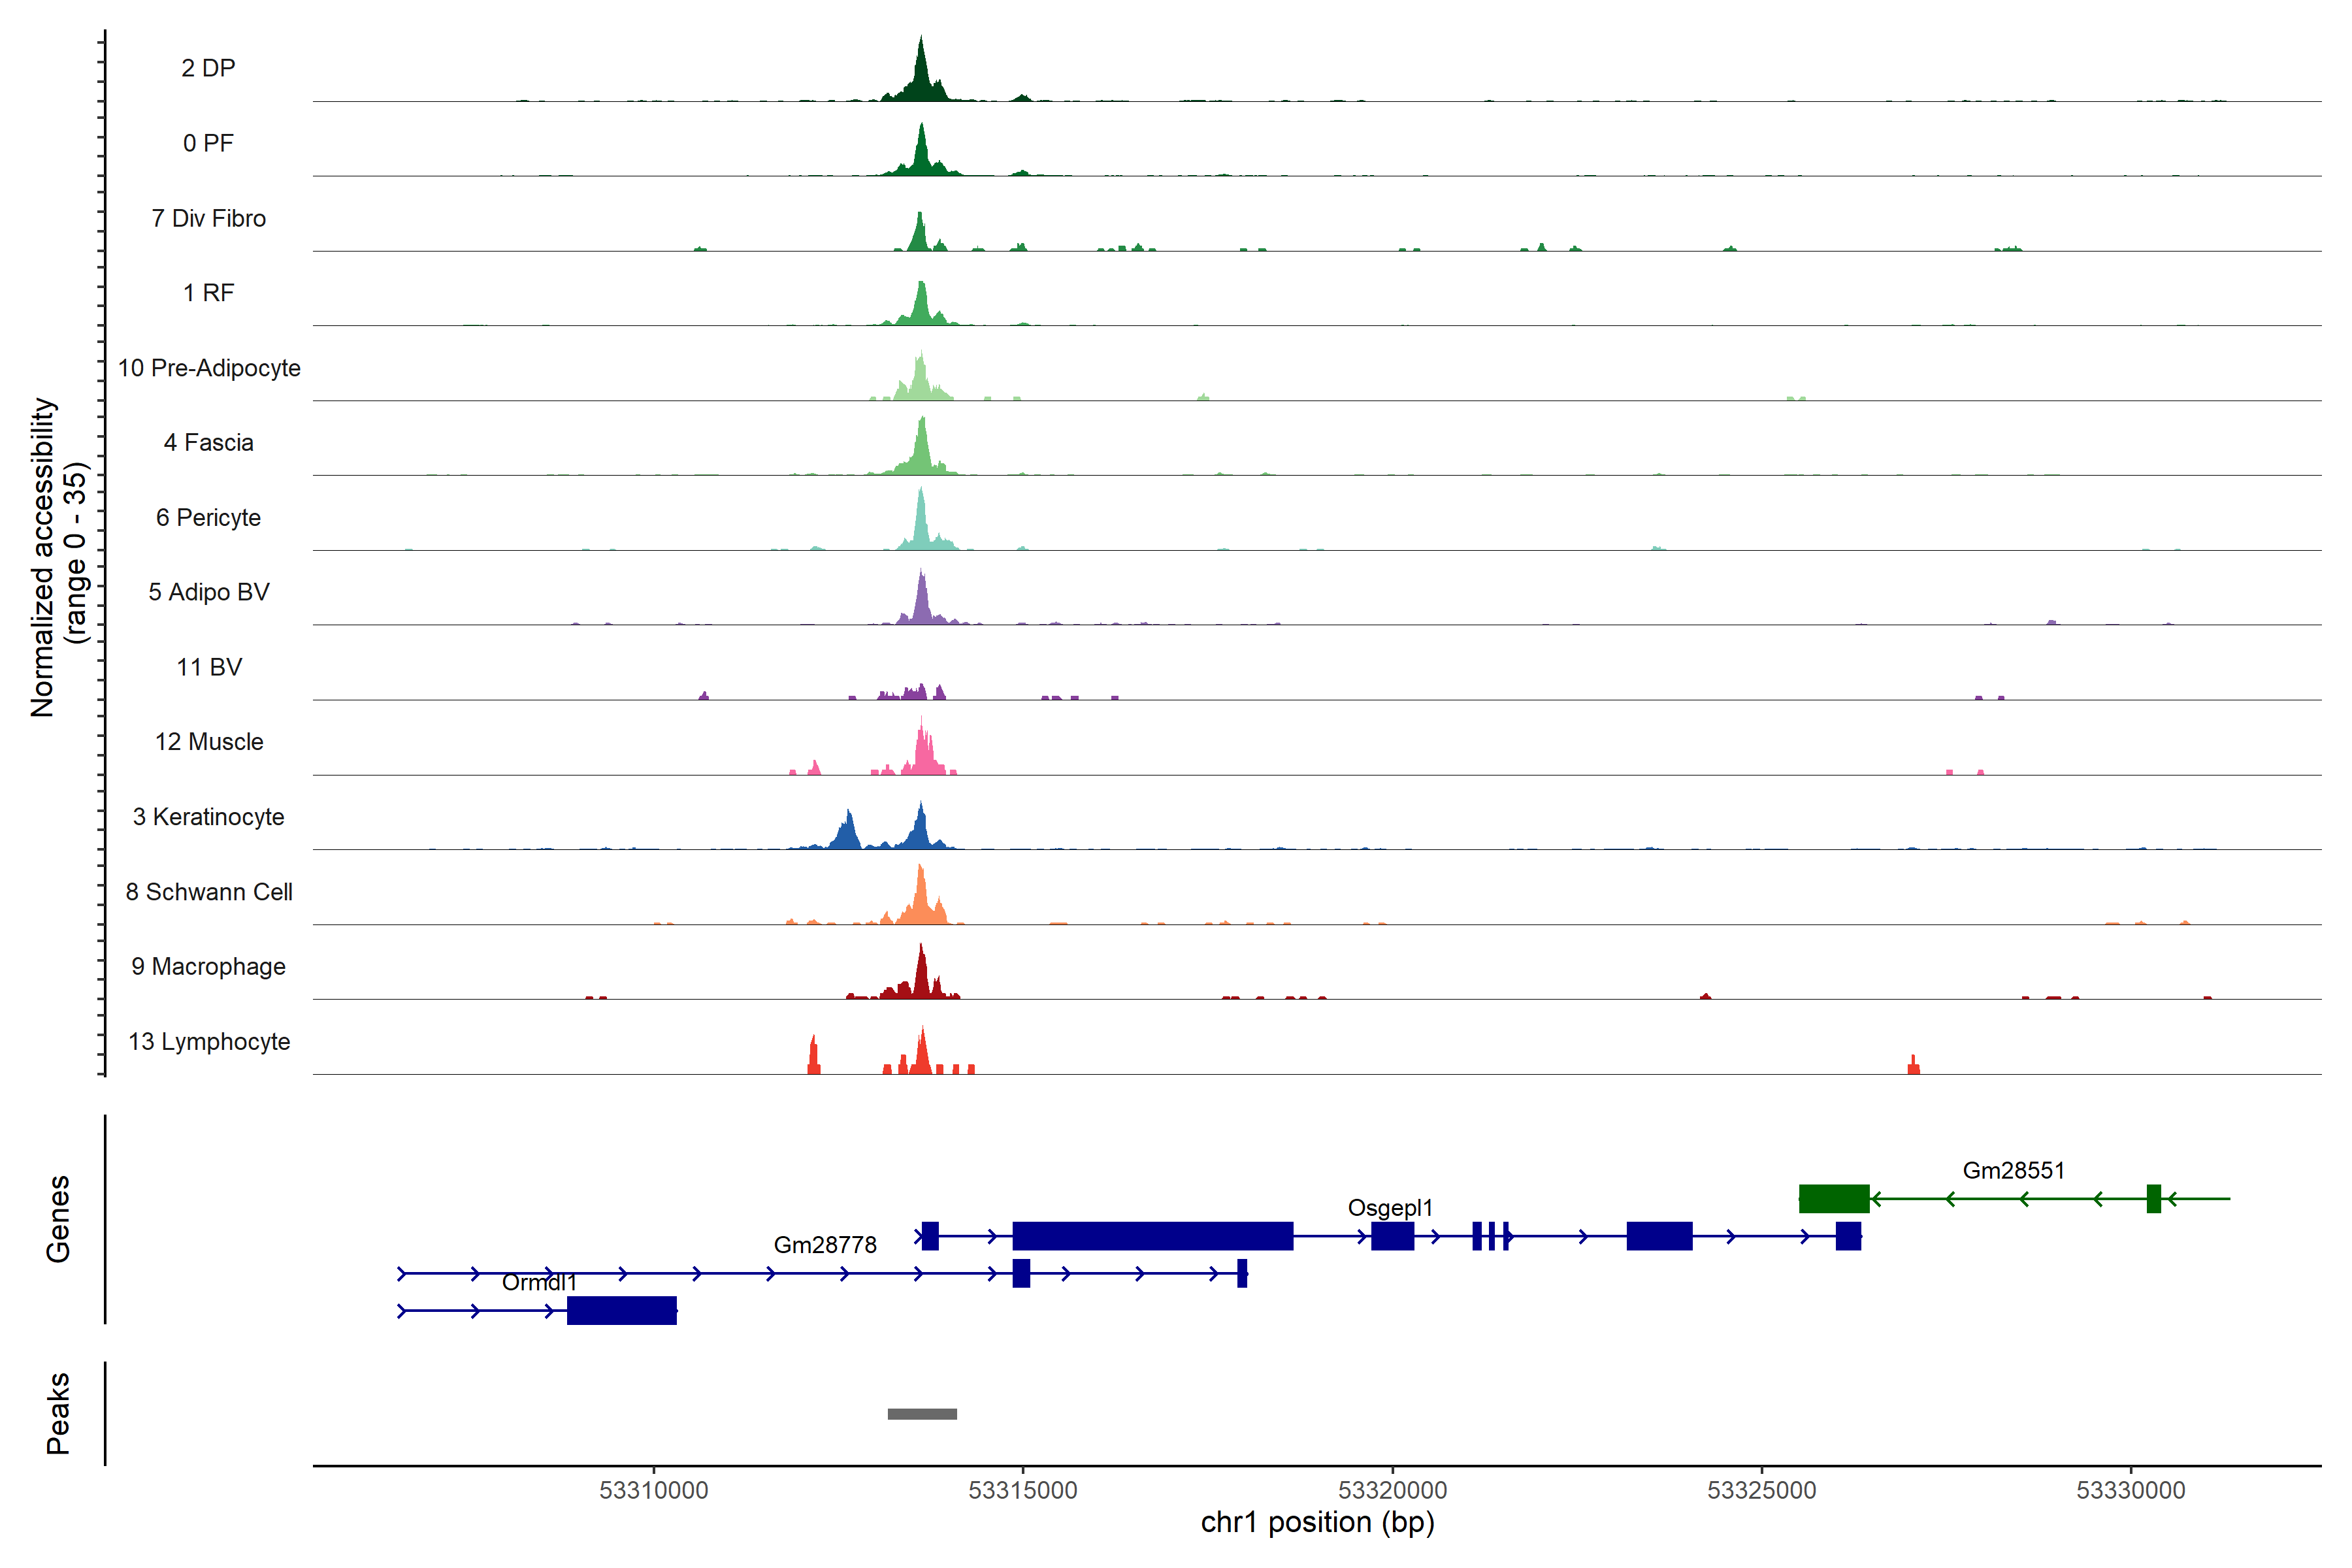
Task: Click the Ormdl1 blue exon block
Action: pyautogui.click(x=621, y=1310)
